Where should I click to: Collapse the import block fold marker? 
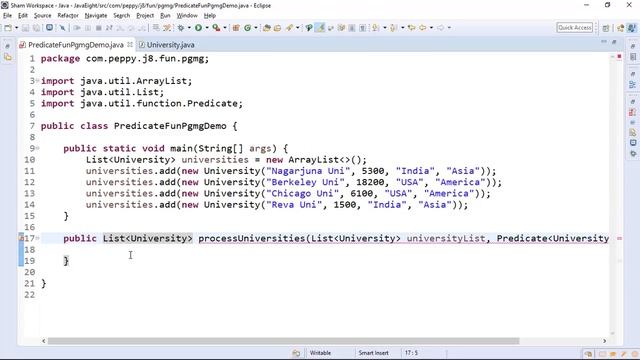click(x=37, y=81)
